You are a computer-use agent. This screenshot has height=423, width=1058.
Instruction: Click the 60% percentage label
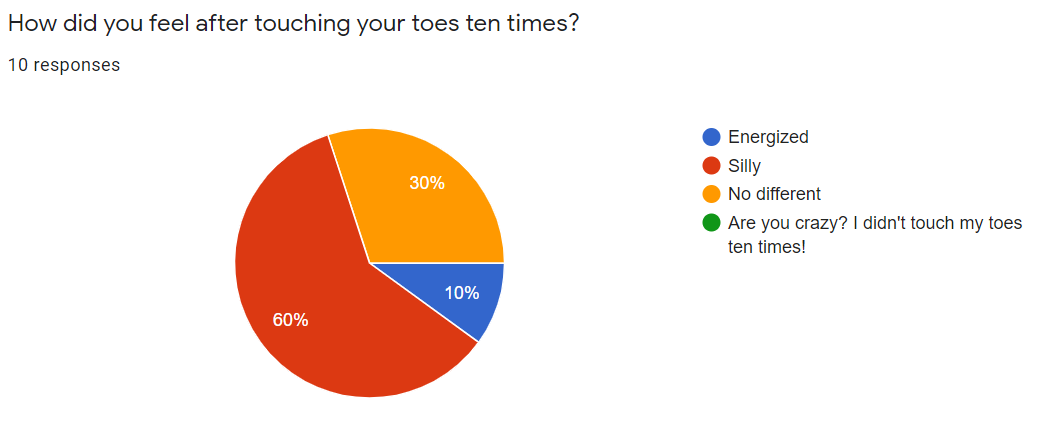pos(290,320)
